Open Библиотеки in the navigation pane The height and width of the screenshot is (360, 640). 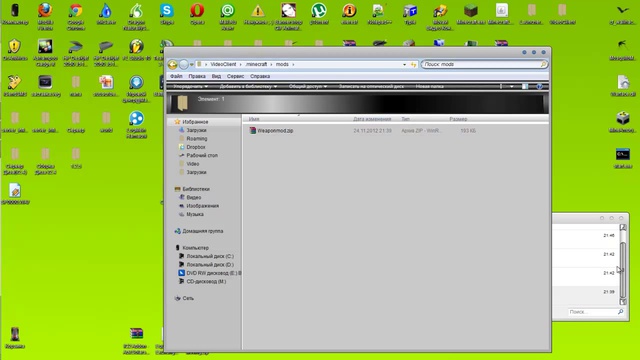(196, 189)
